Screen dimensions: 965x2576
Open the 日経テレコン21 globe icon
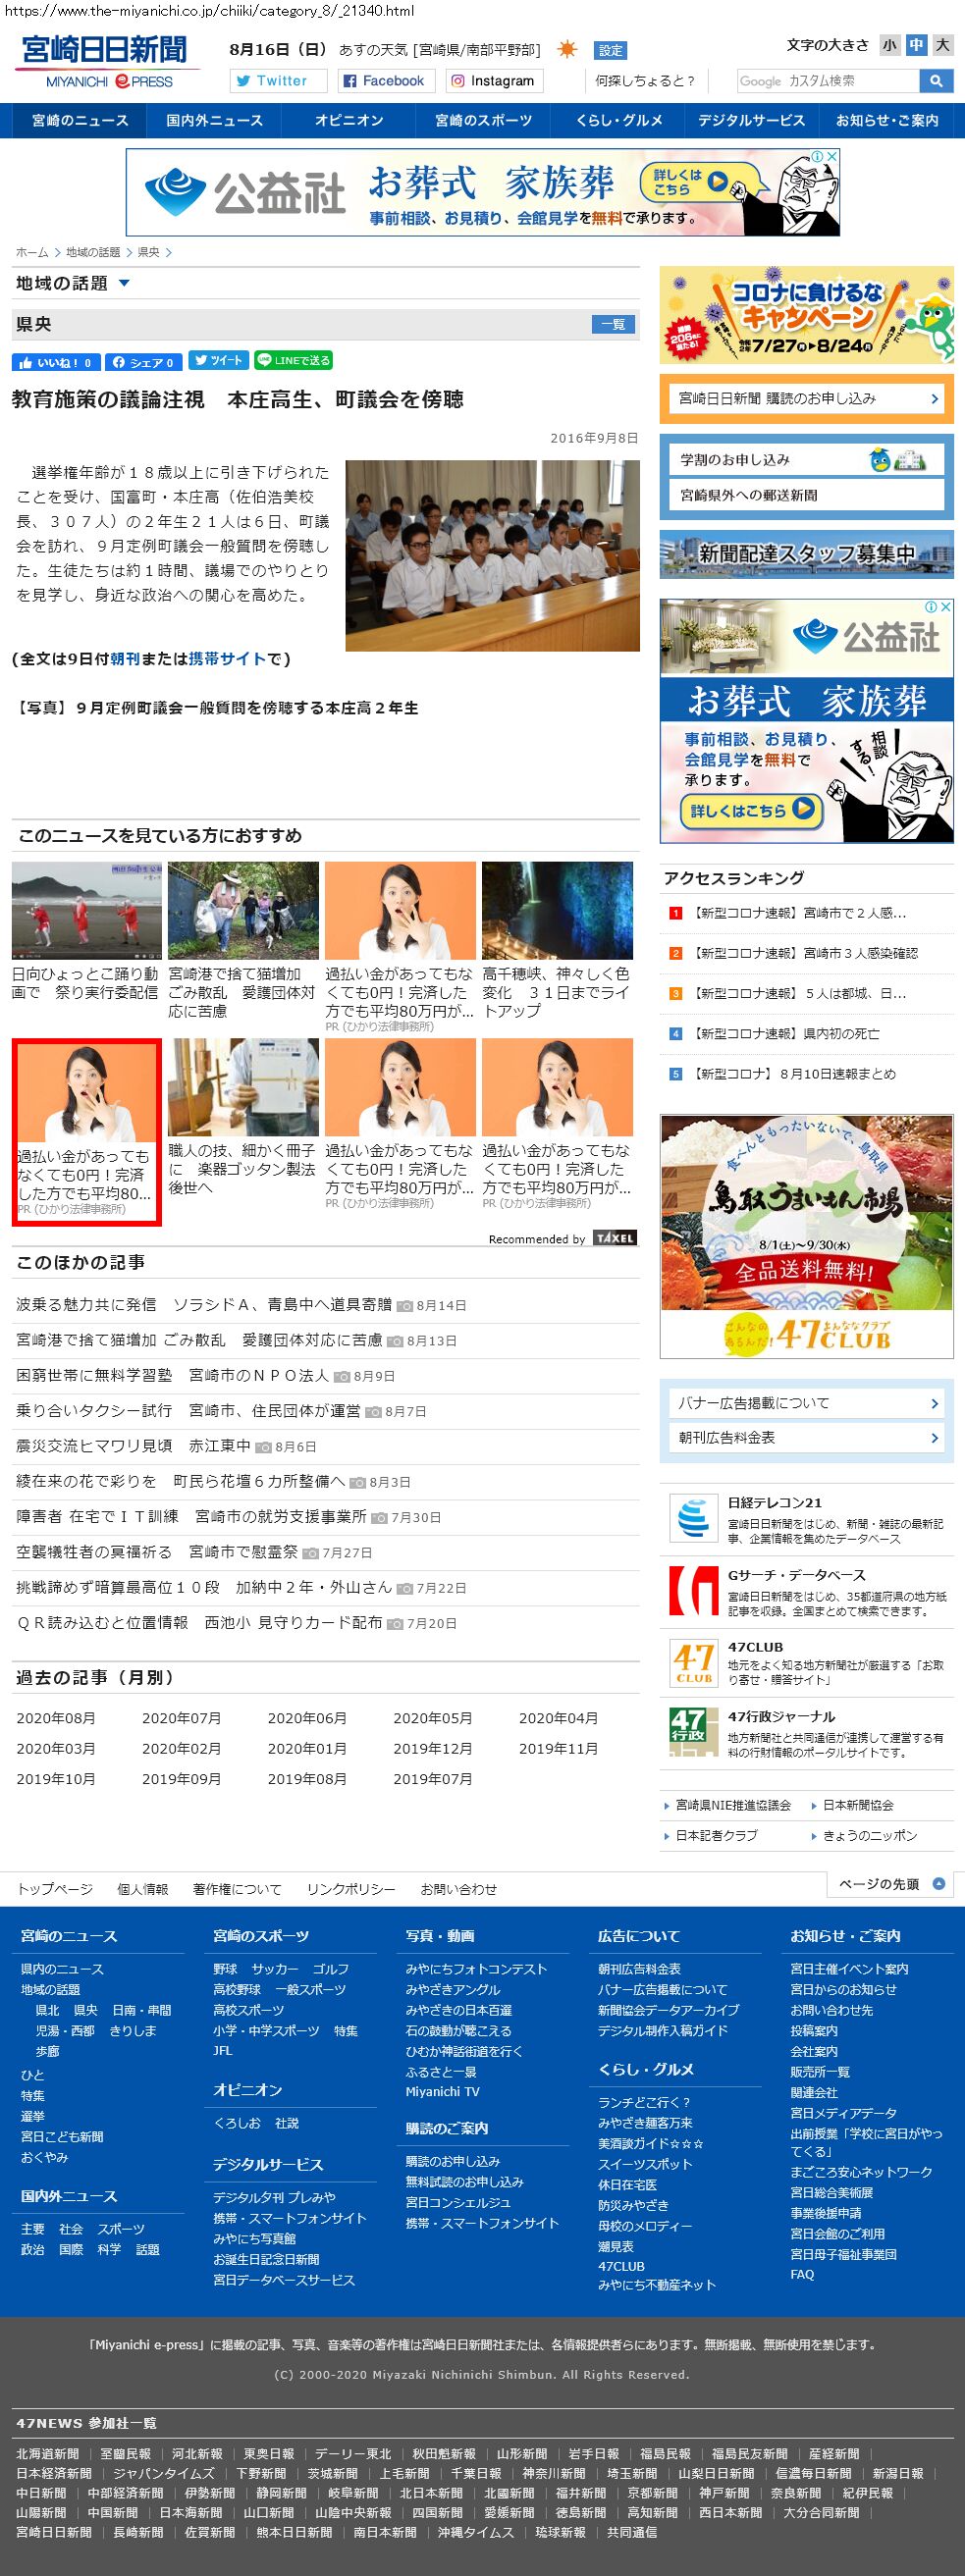pos(692,1518)
